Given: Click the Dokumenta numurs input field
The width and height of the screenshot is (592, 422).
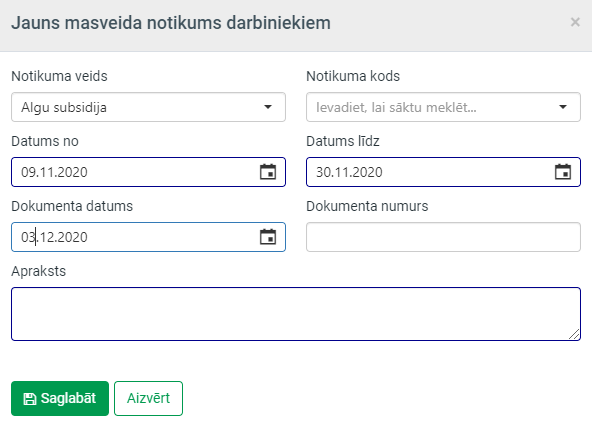Looking at the screenshot, I should point(443,237).
